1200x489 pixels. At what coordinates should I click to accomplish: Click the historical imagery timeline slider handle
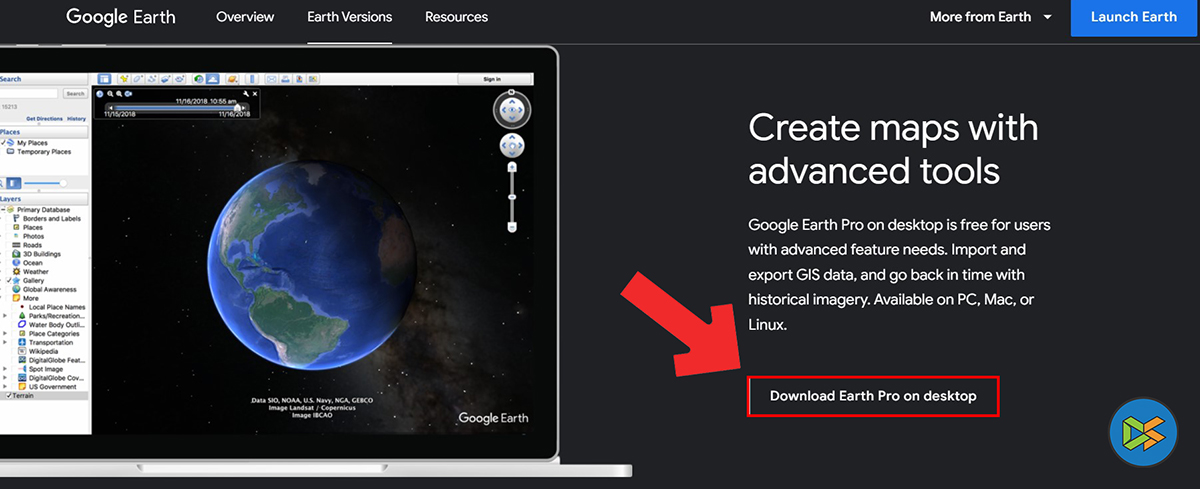(237, 108)
